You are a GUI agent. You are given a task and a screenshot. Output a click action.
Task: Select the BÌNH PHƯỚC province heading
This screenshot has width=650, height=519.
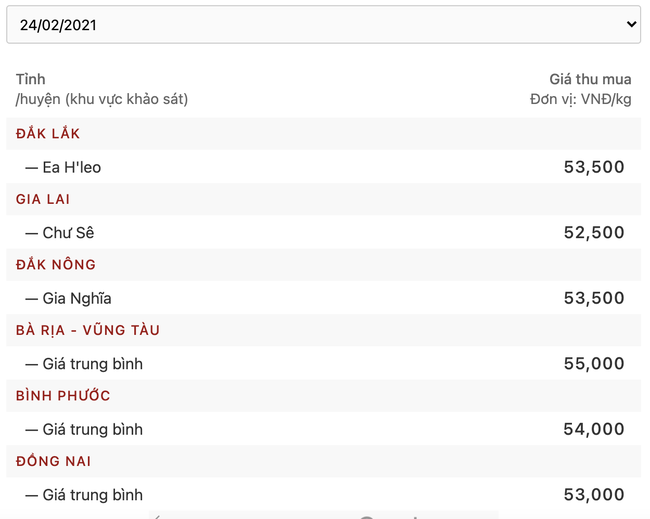pyautogui.click(x=63, y=395)
